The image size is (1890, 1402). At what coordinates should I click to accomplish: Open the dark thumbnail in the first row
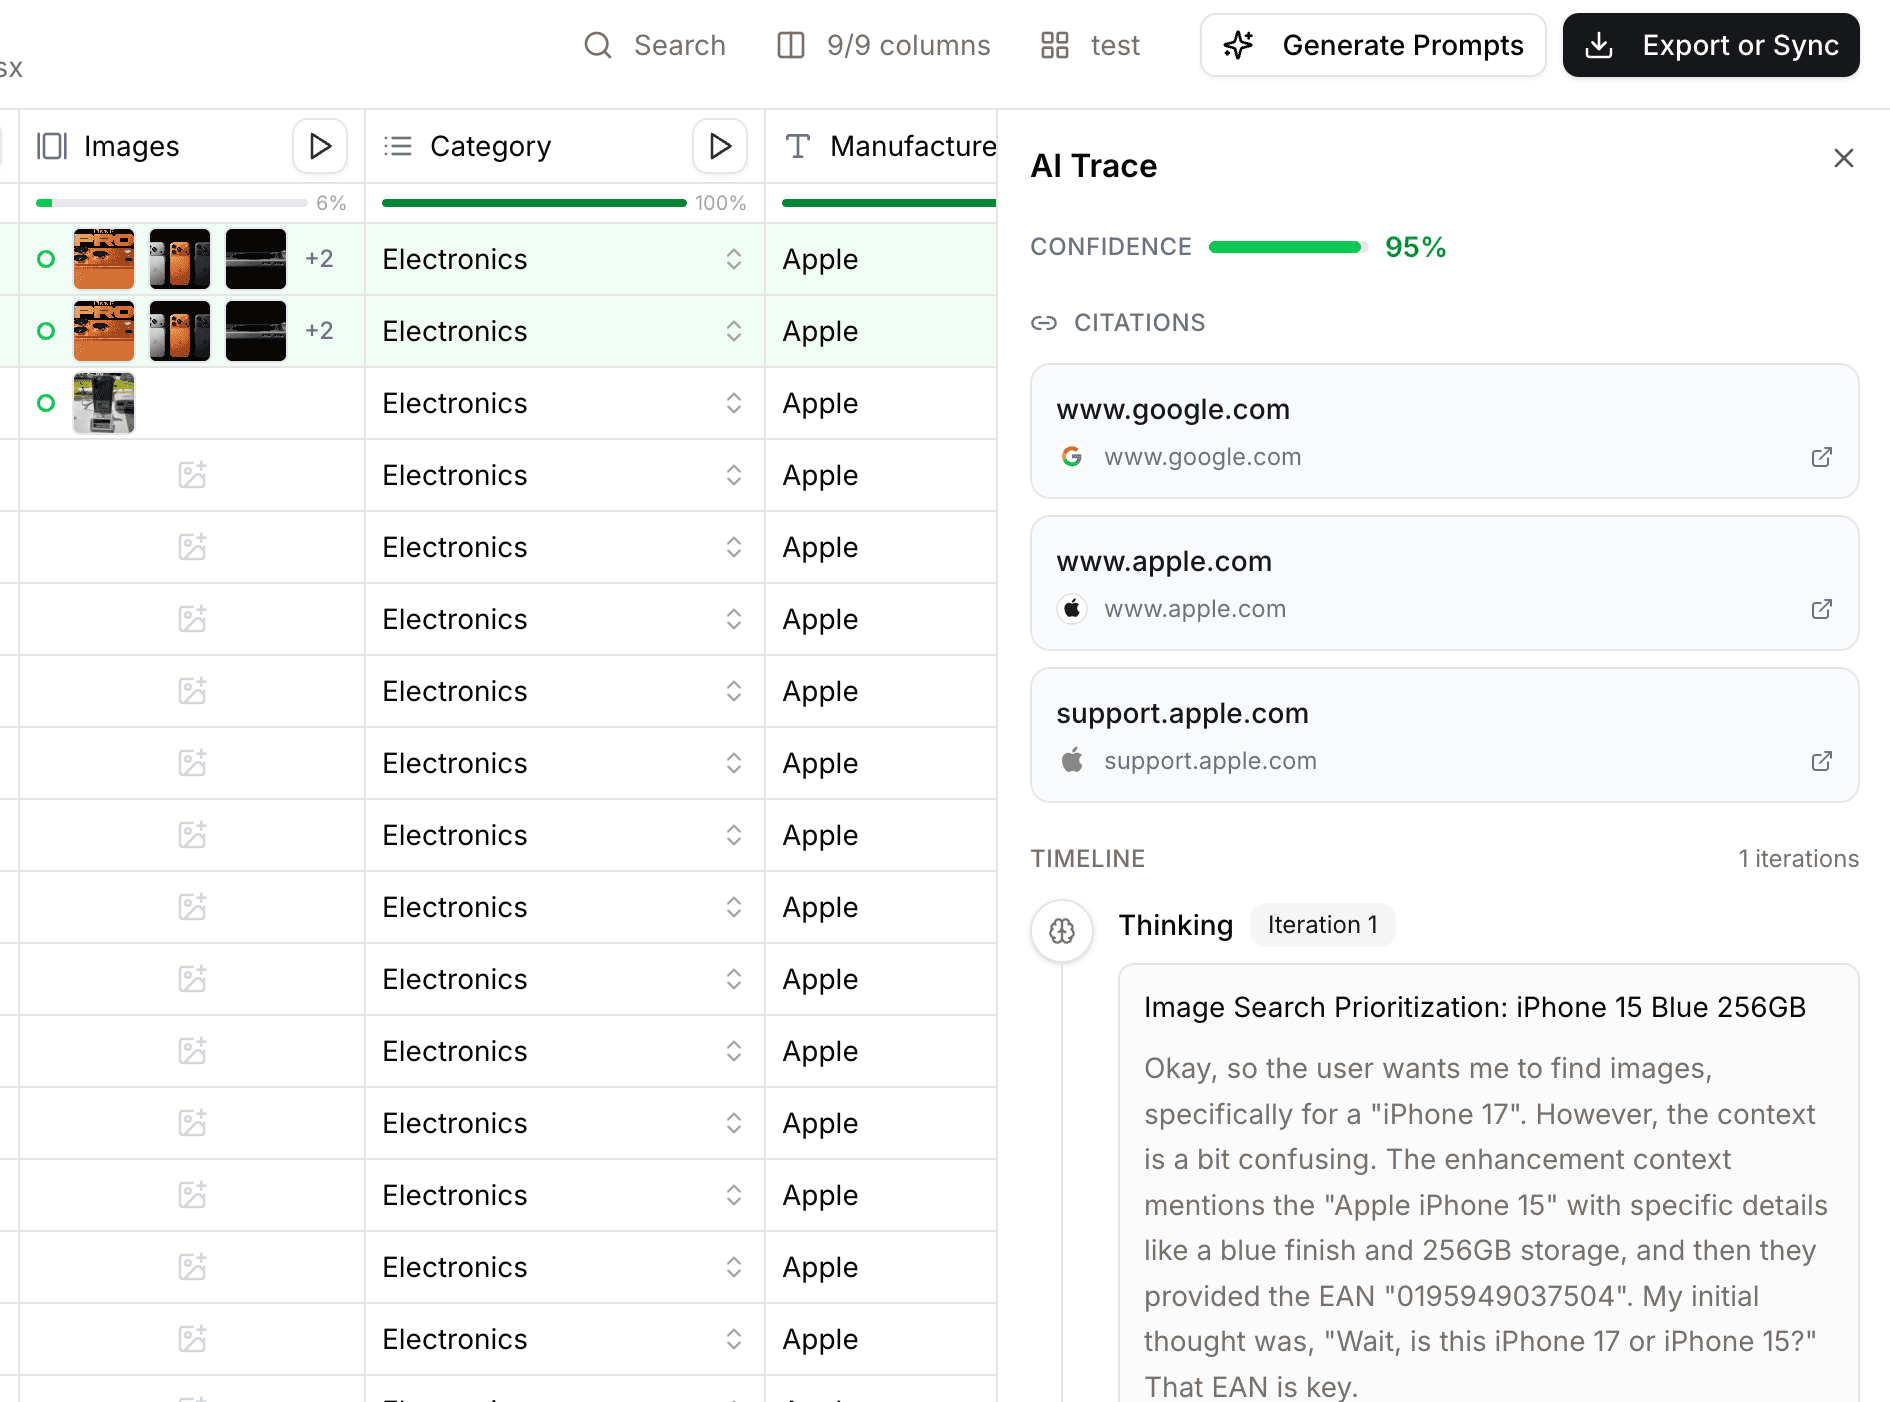pos(256,259)
